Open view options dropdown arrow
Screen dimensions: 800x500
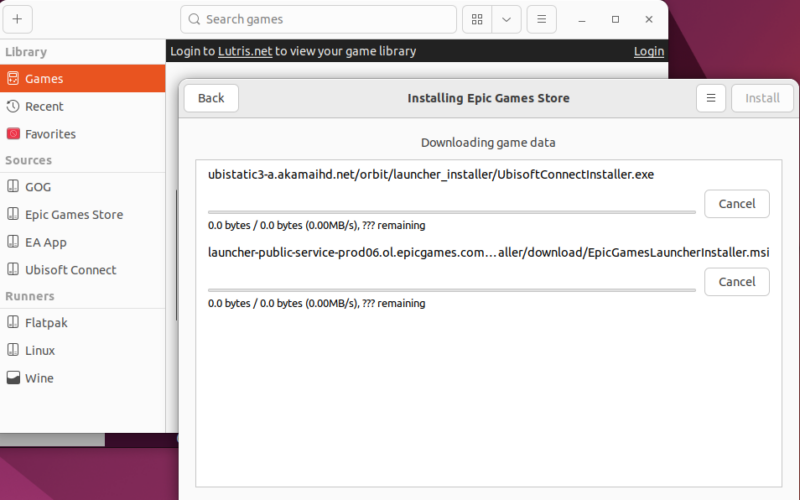(506, 19)
